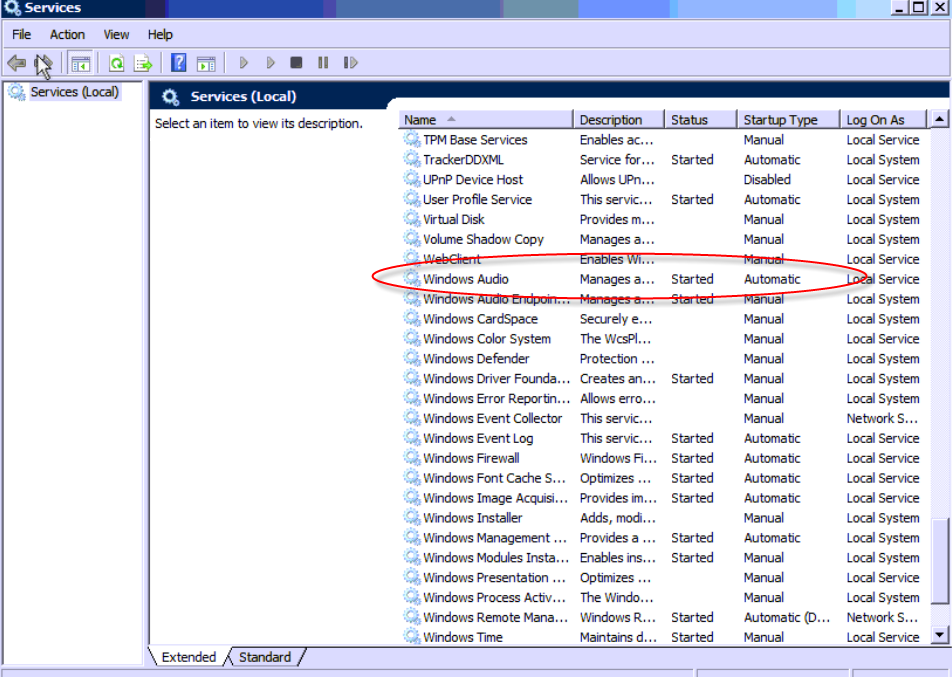Sort by the Description column header
This screenshot has height=677, width=952.
point(619,120)
